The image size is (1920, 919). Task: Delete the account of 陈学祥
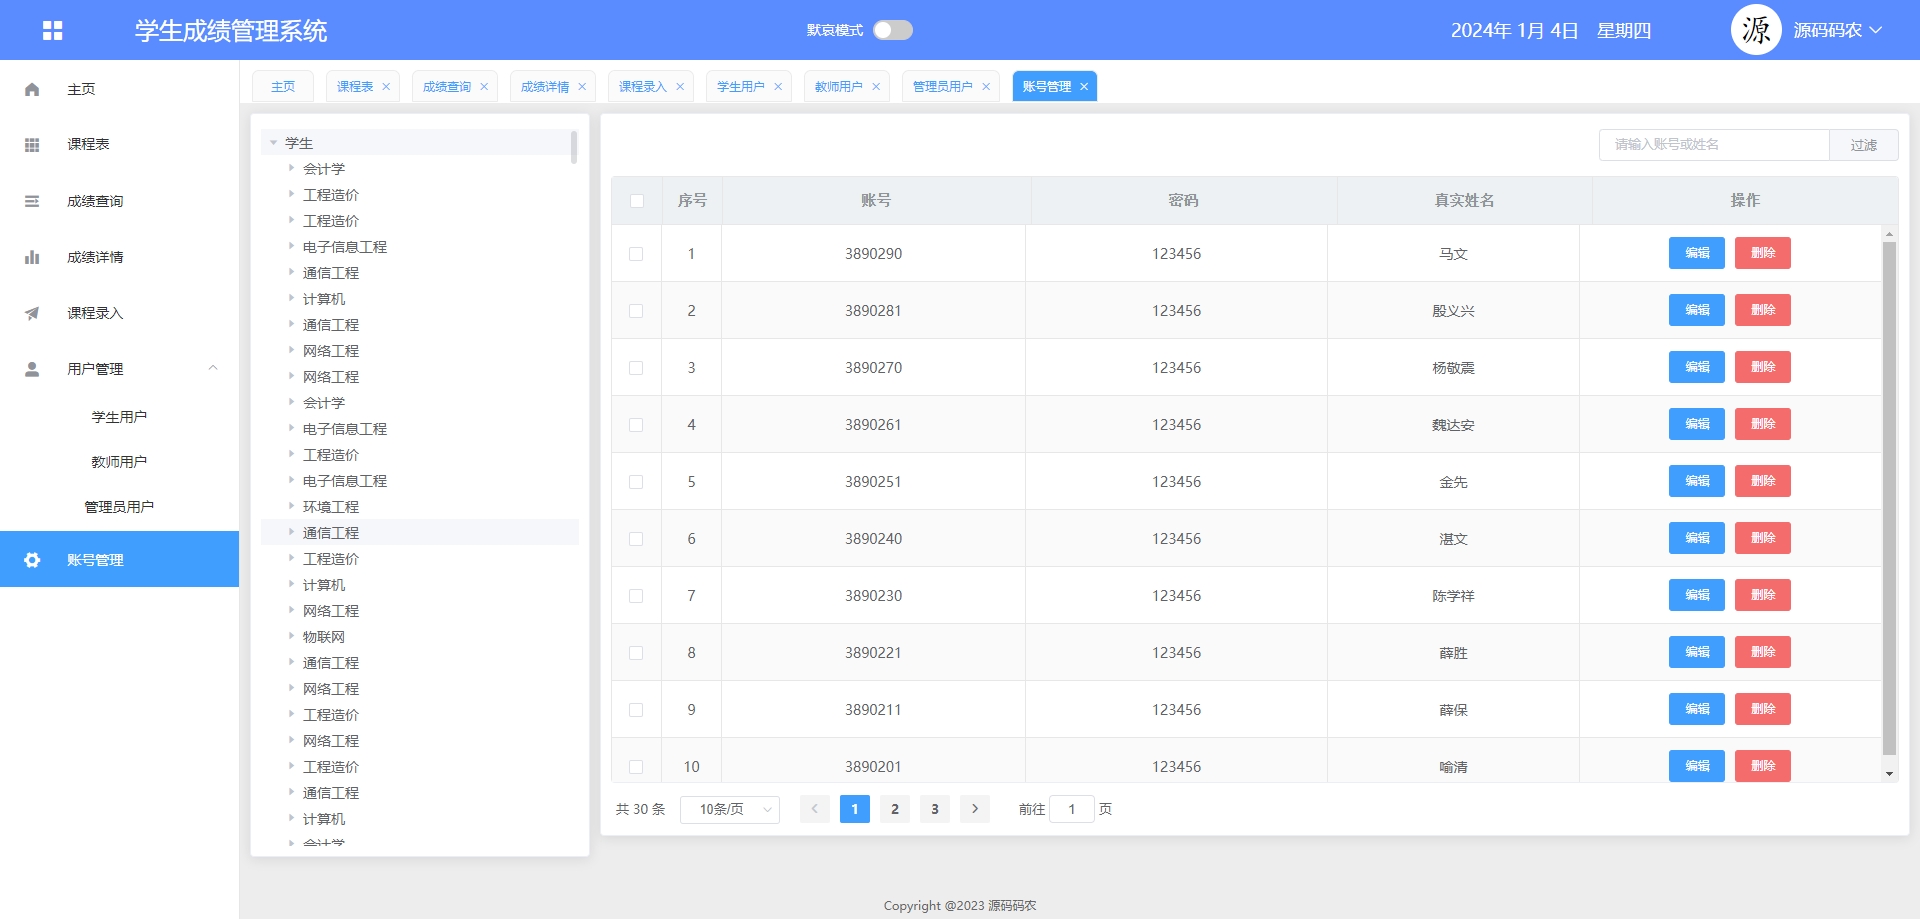pyautogui.click(x=1763, y=595)
